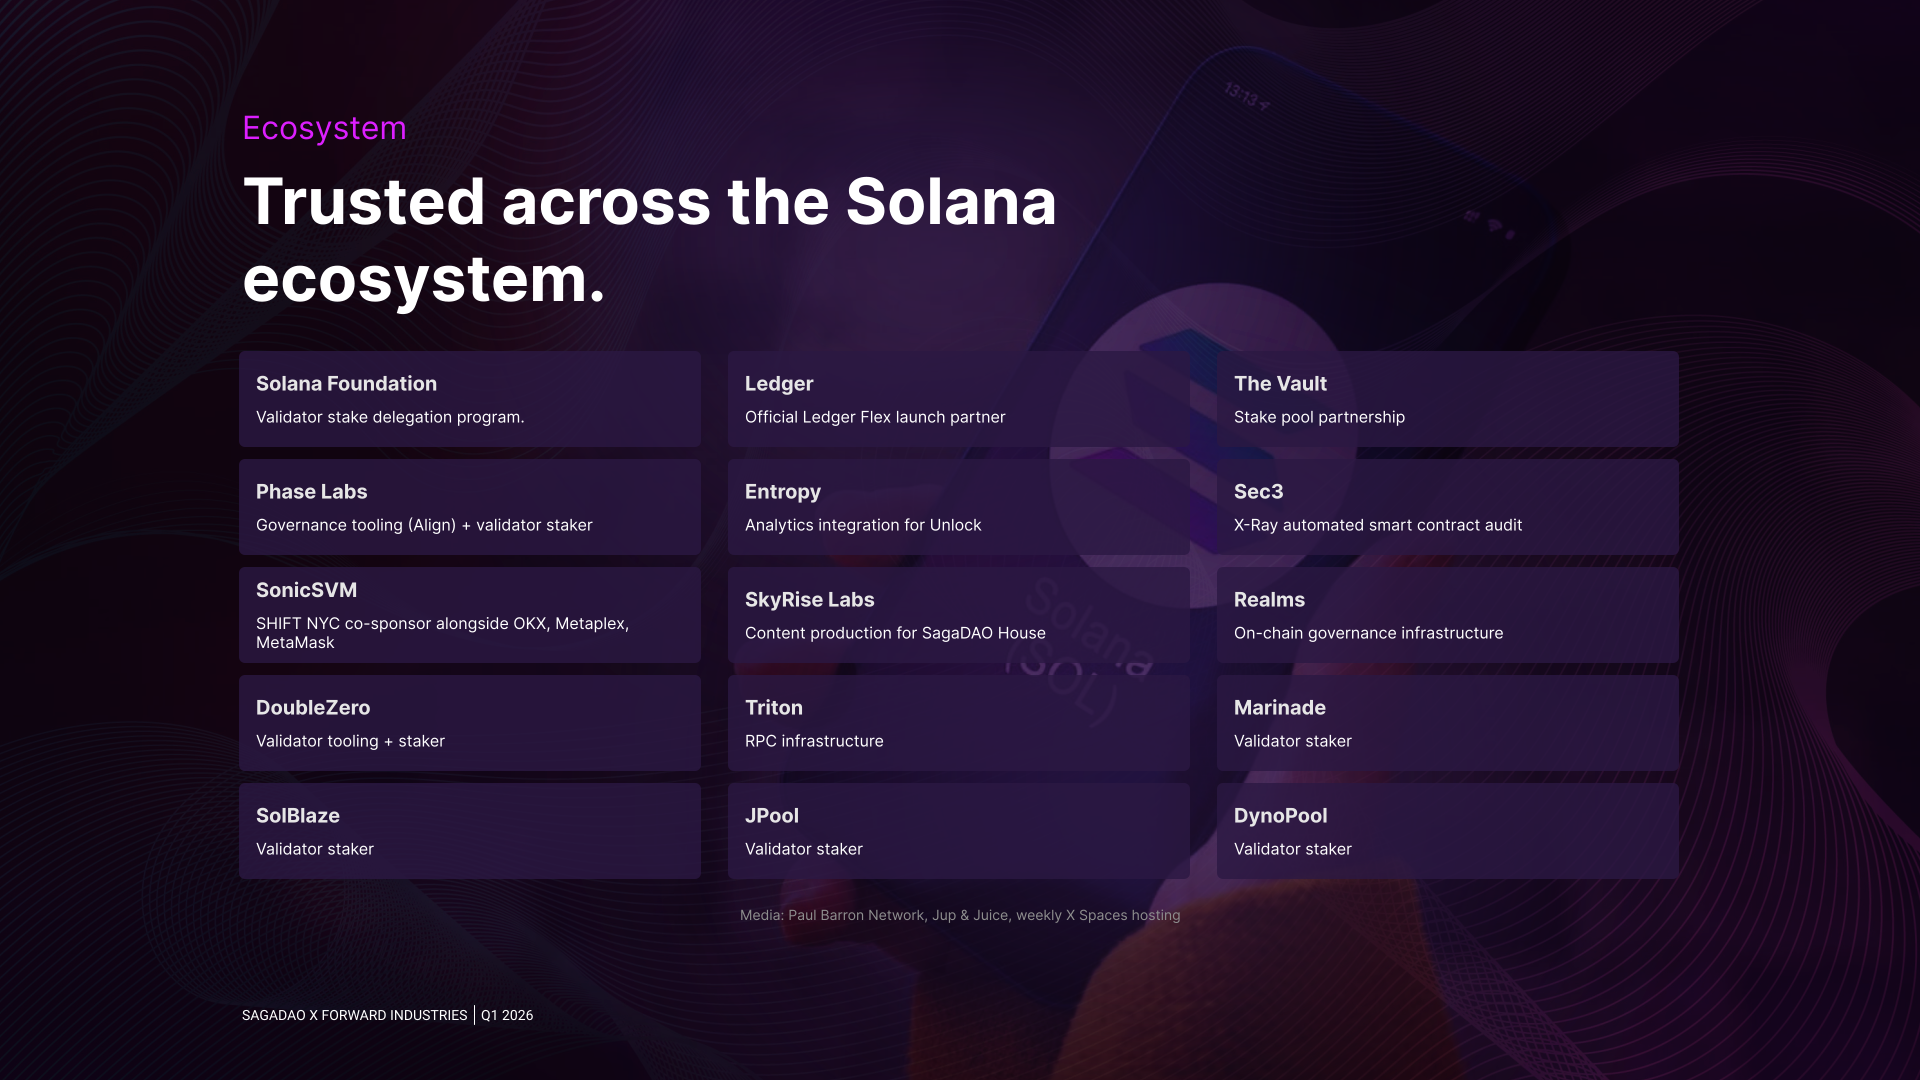
Task: Click the Q1 2026 footer date
Action: (x=507, y=1015)
